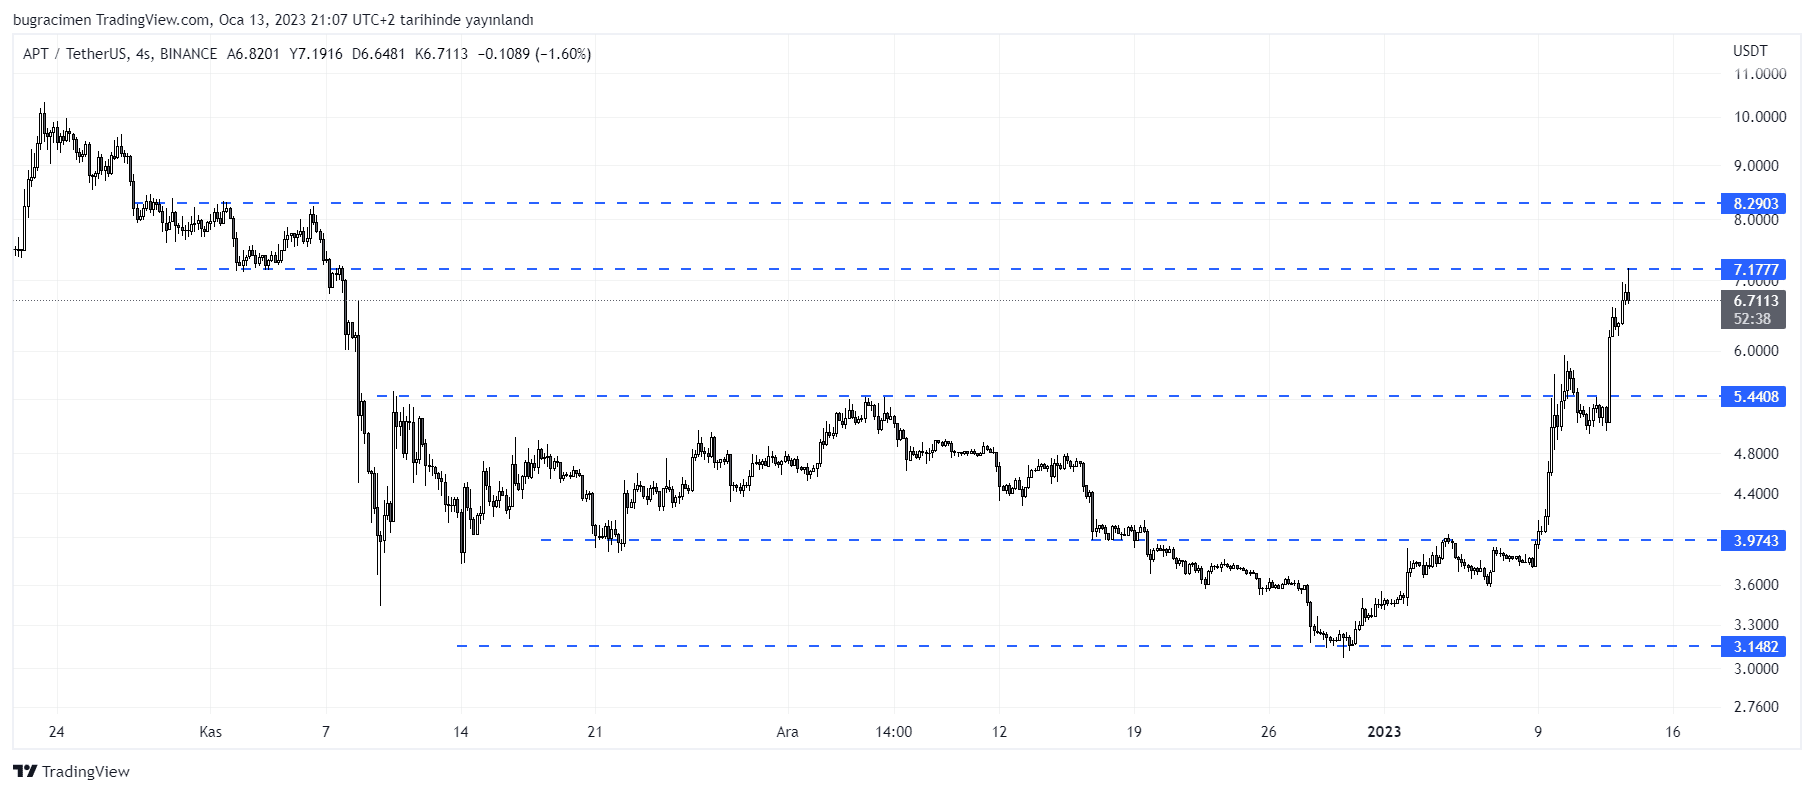Image resolution: width=1814 pixels, height=793 pixels.
Task: Select the 7.1777 price level label
Action: 1755,270
